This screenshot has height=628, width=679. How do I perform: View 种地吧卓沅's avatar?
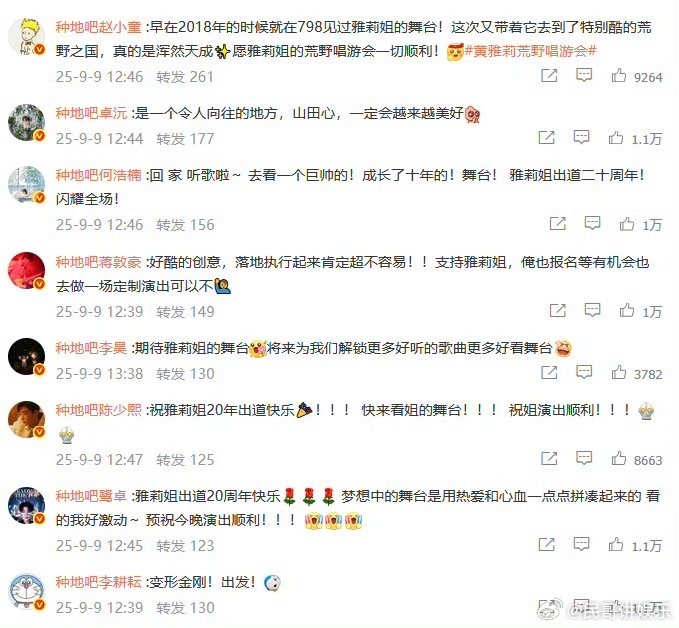tap(26, 122)
